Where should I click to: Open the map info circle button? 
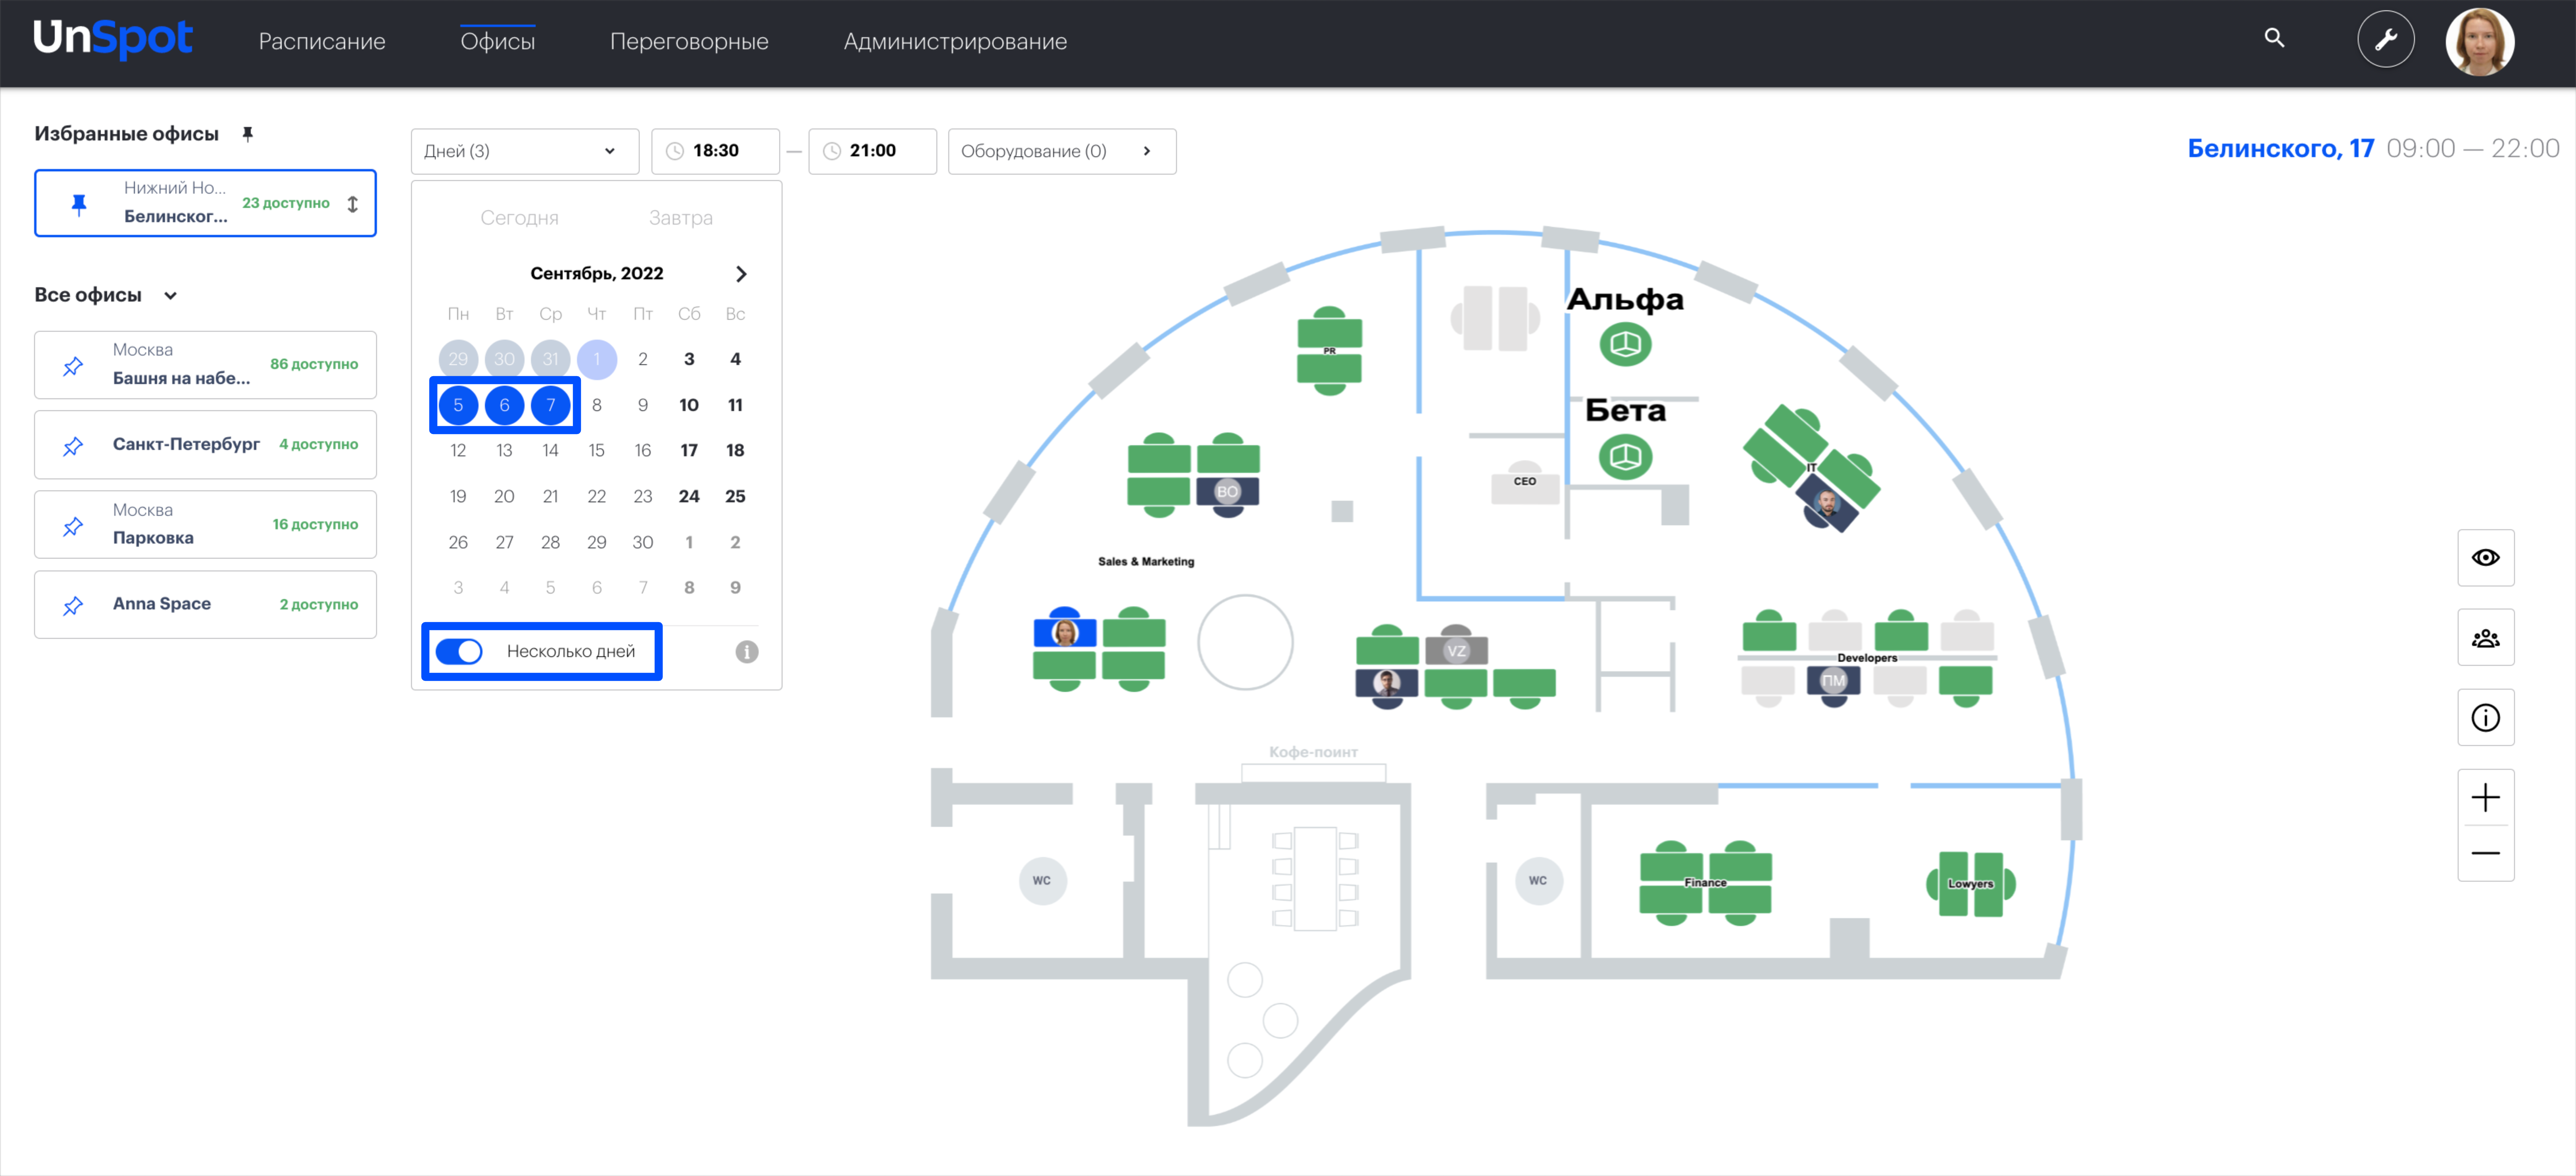2485,718
